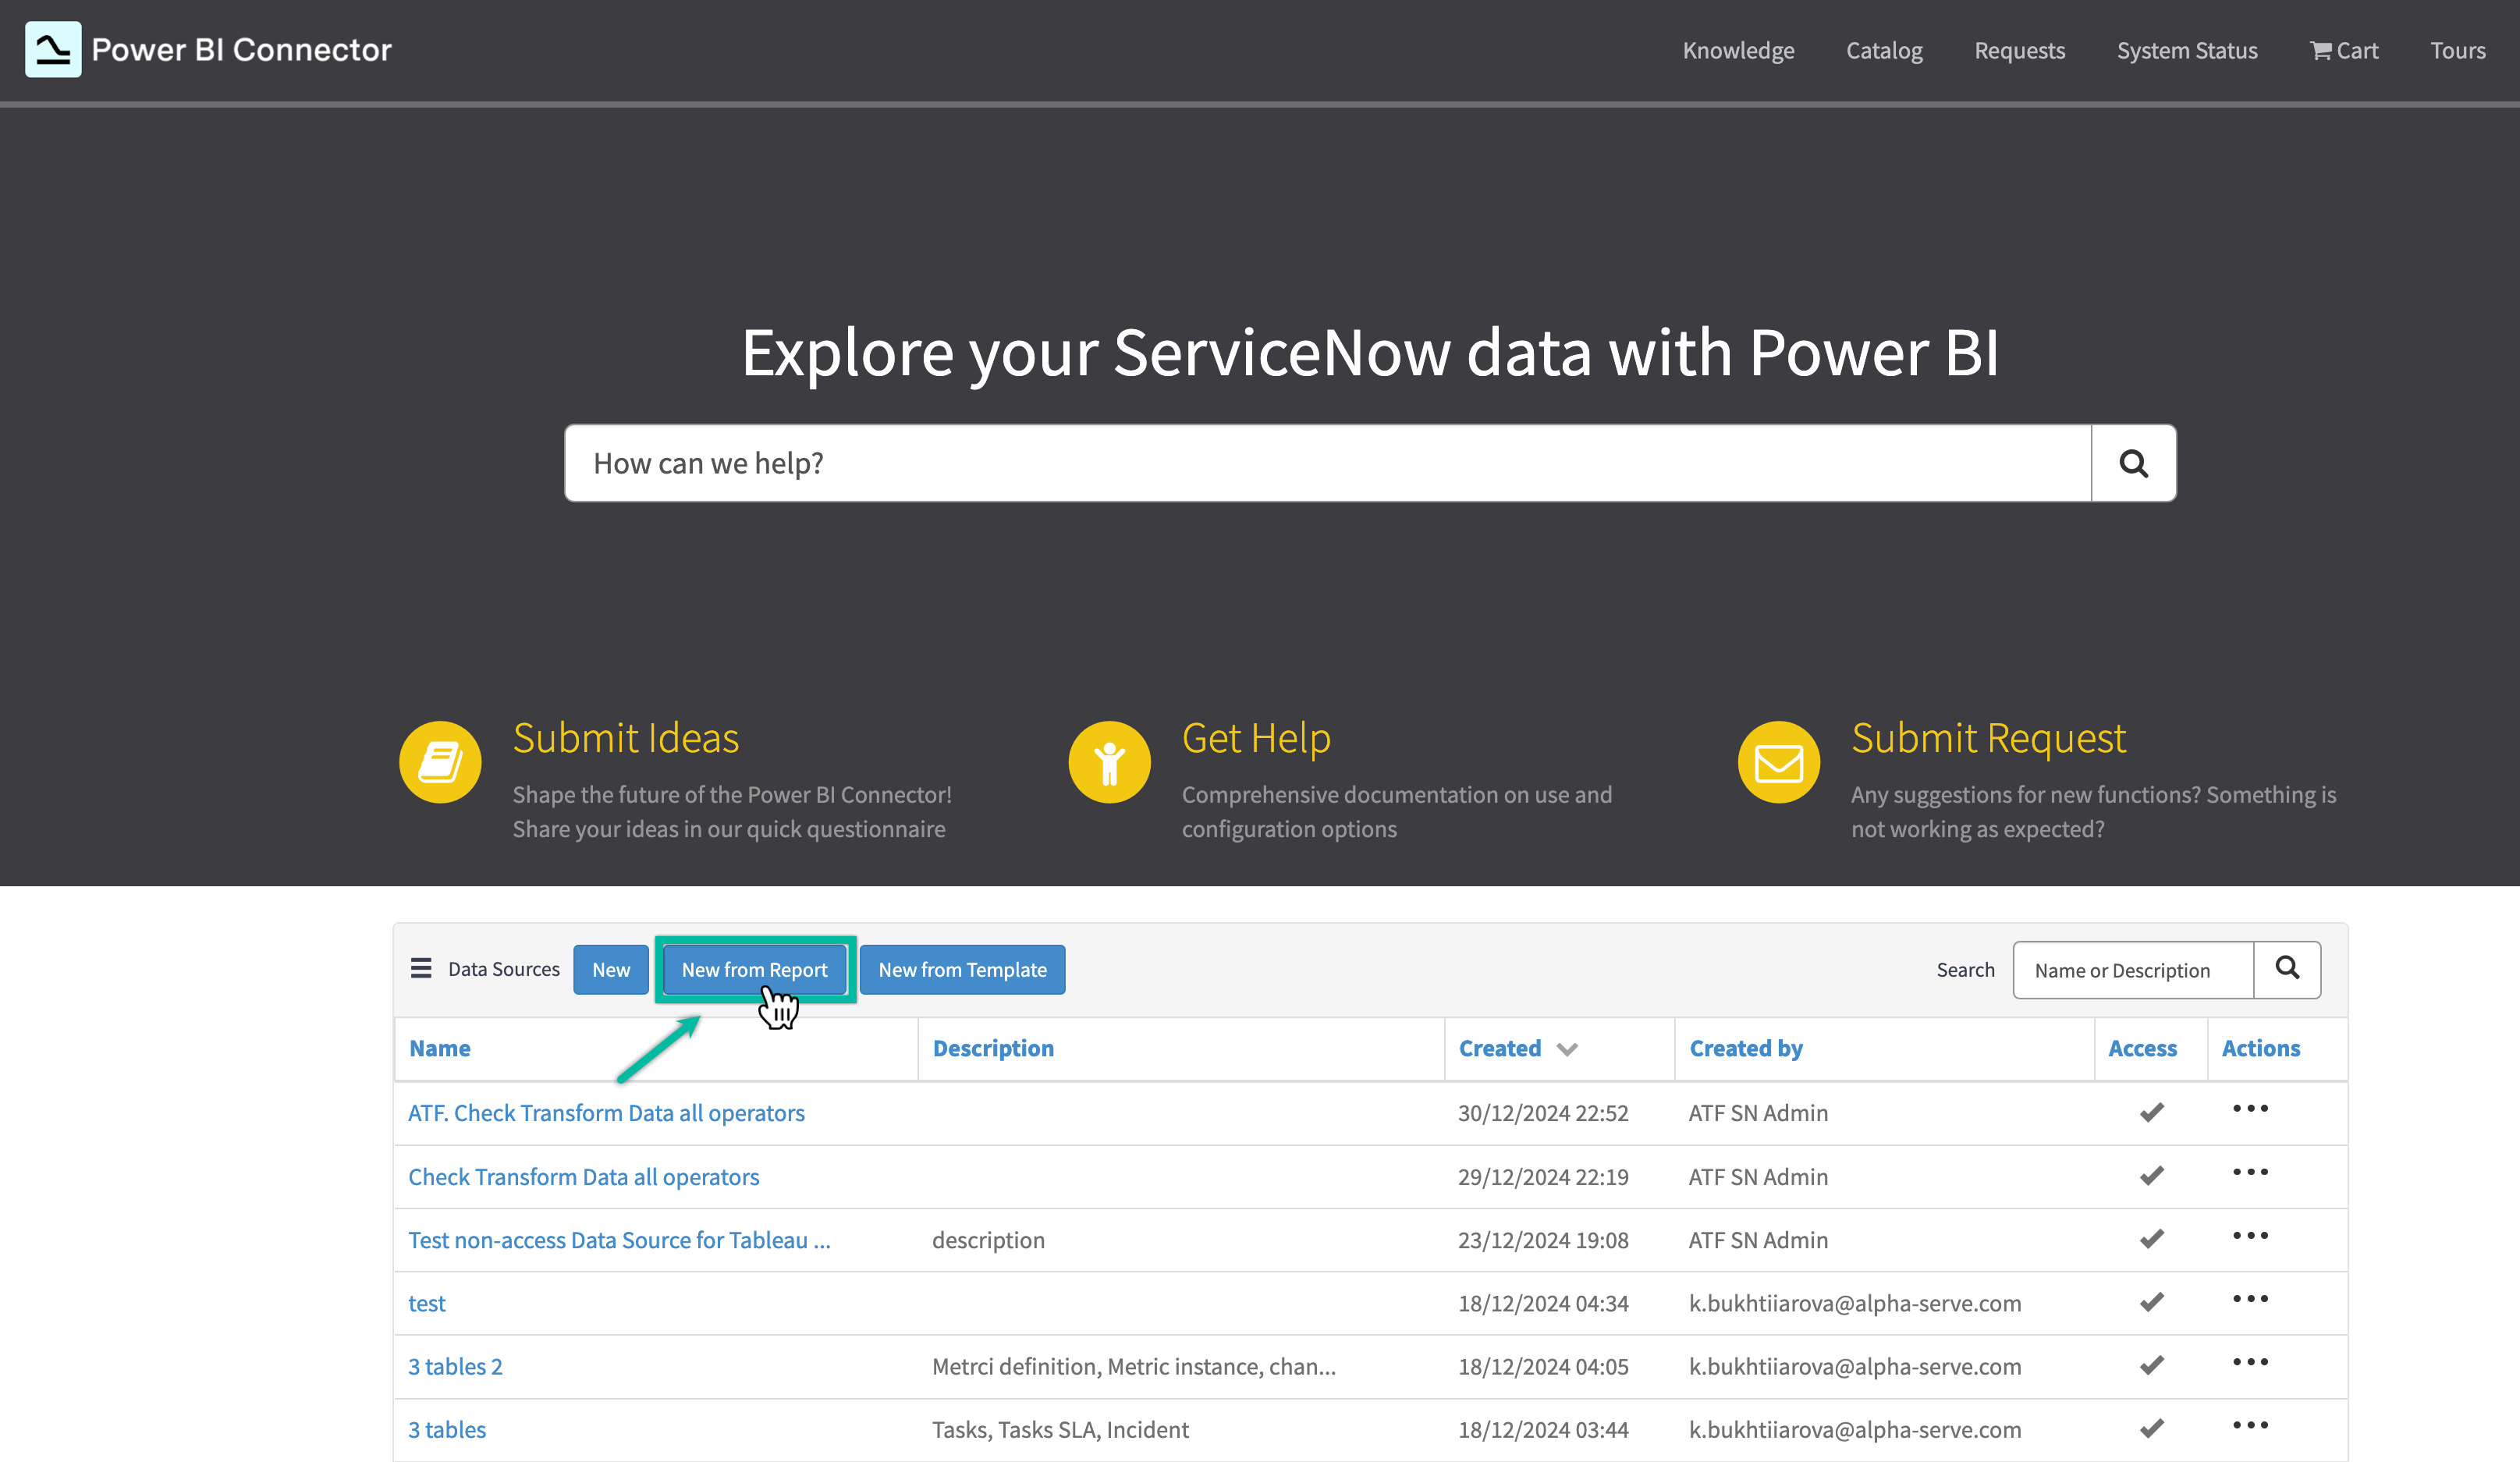Click the Get Help person icon
Viewport: 2520px width, 1462px height.
(x=1109, y=762)
